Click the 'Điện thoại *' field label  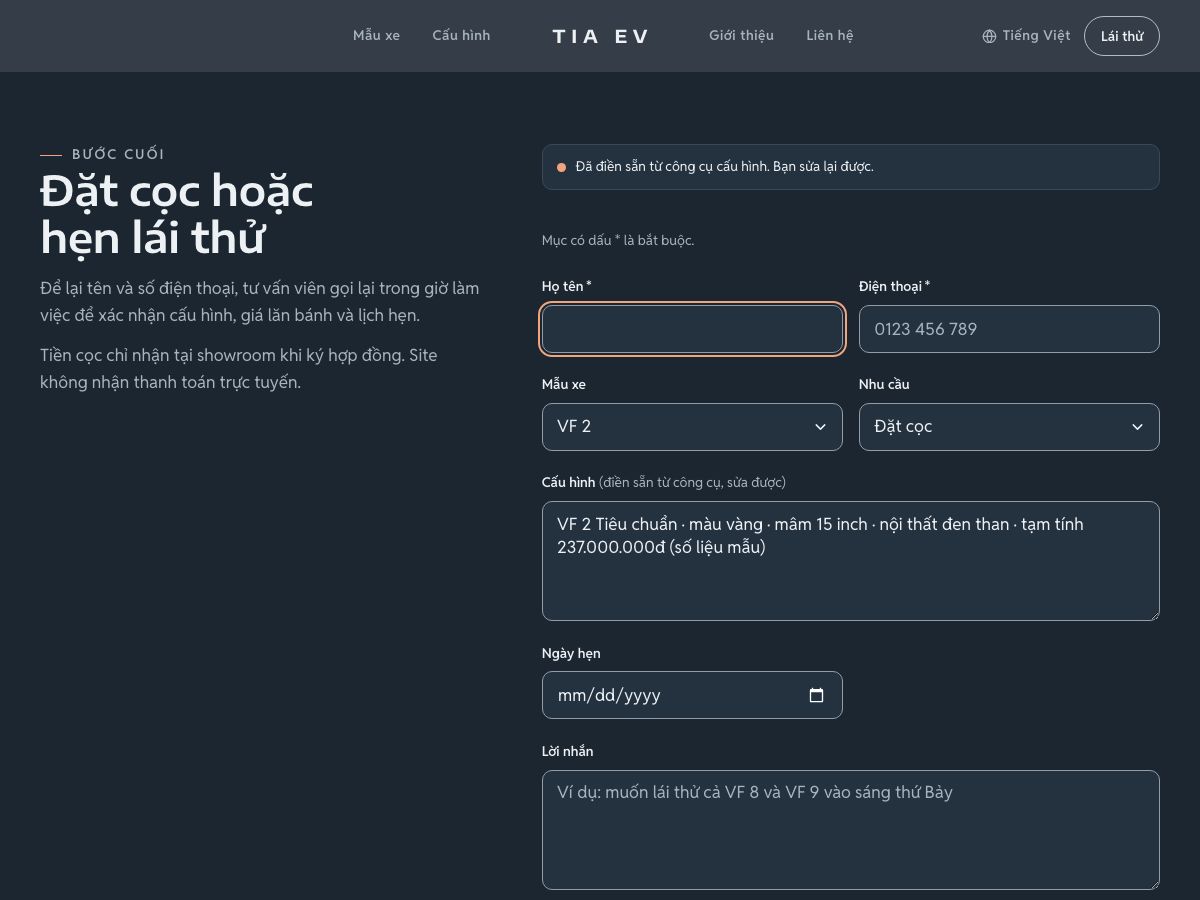click(x=895, y=286)
